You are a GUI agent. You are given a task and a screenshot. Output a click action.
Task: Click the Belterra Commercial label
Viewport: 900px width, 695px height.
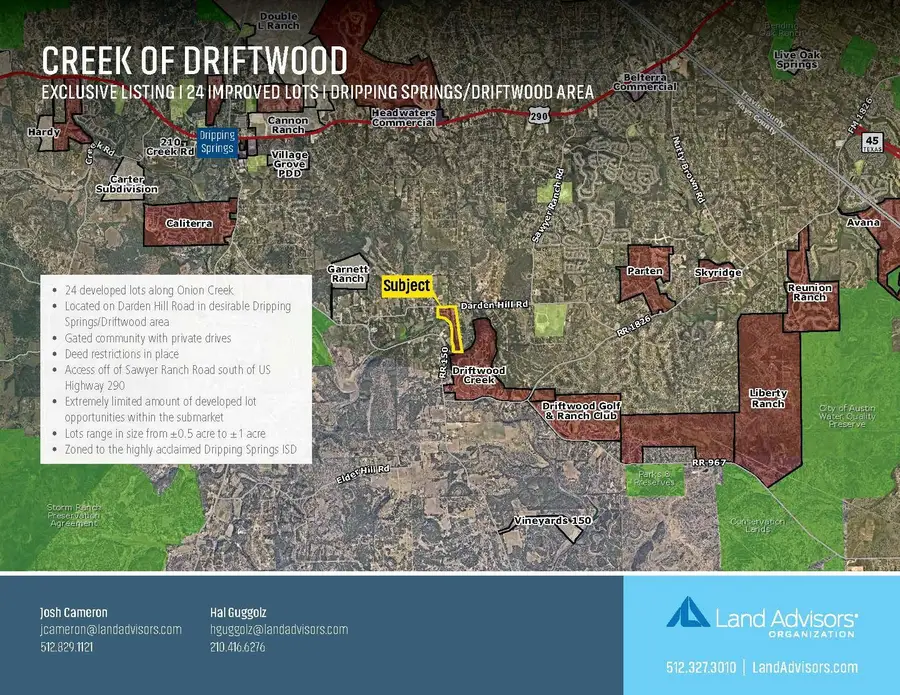click(645, 81)
